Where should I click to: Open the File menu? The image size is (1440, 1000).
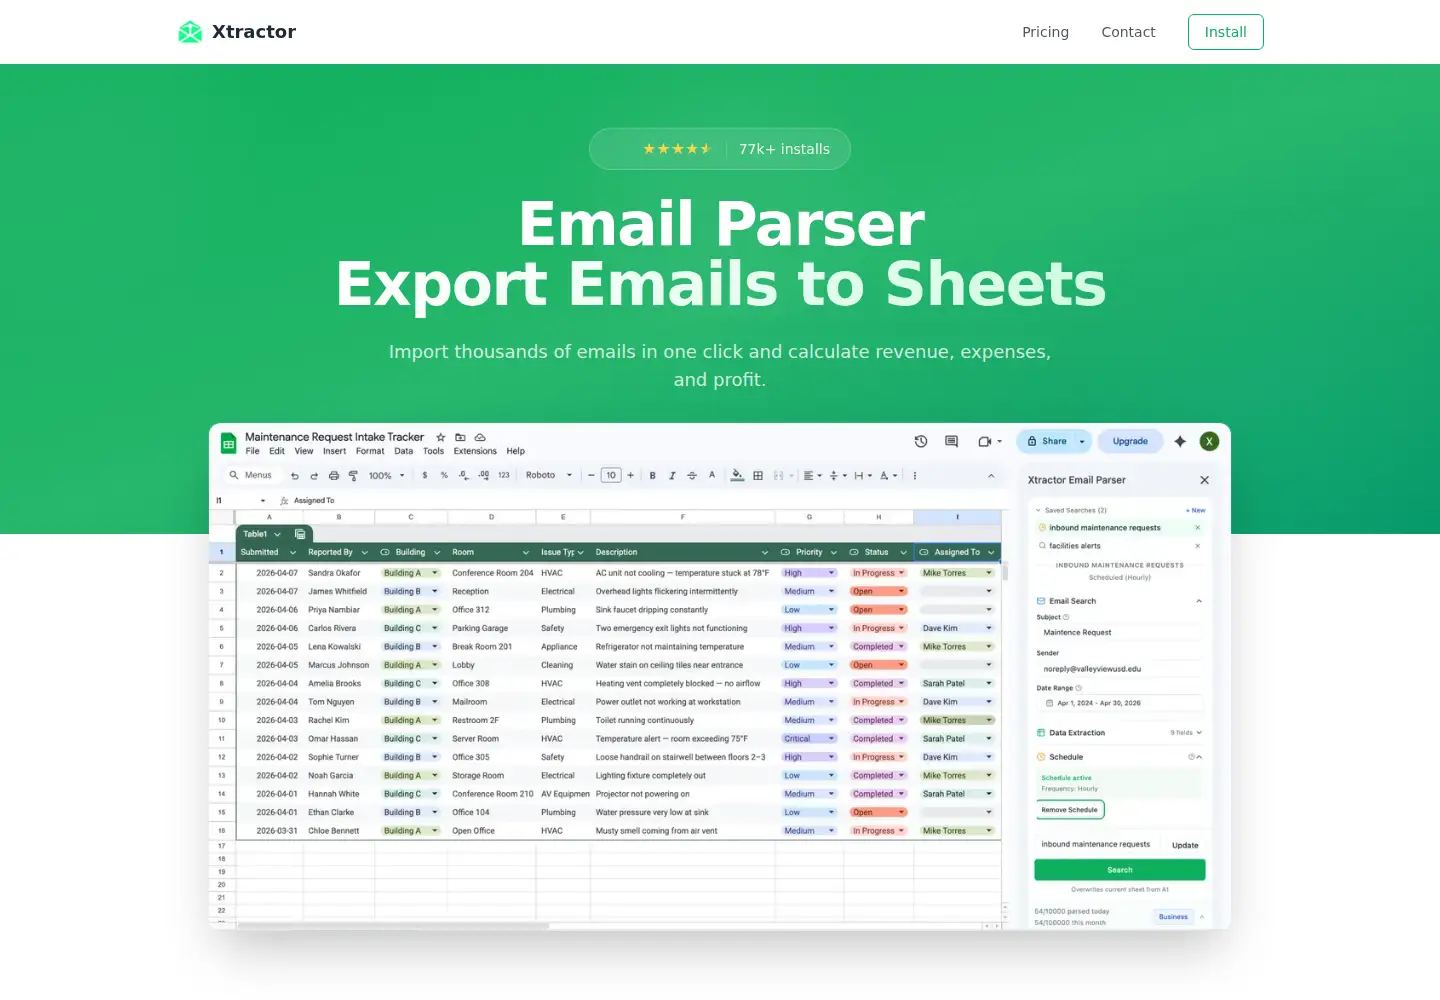coord(253,451)
